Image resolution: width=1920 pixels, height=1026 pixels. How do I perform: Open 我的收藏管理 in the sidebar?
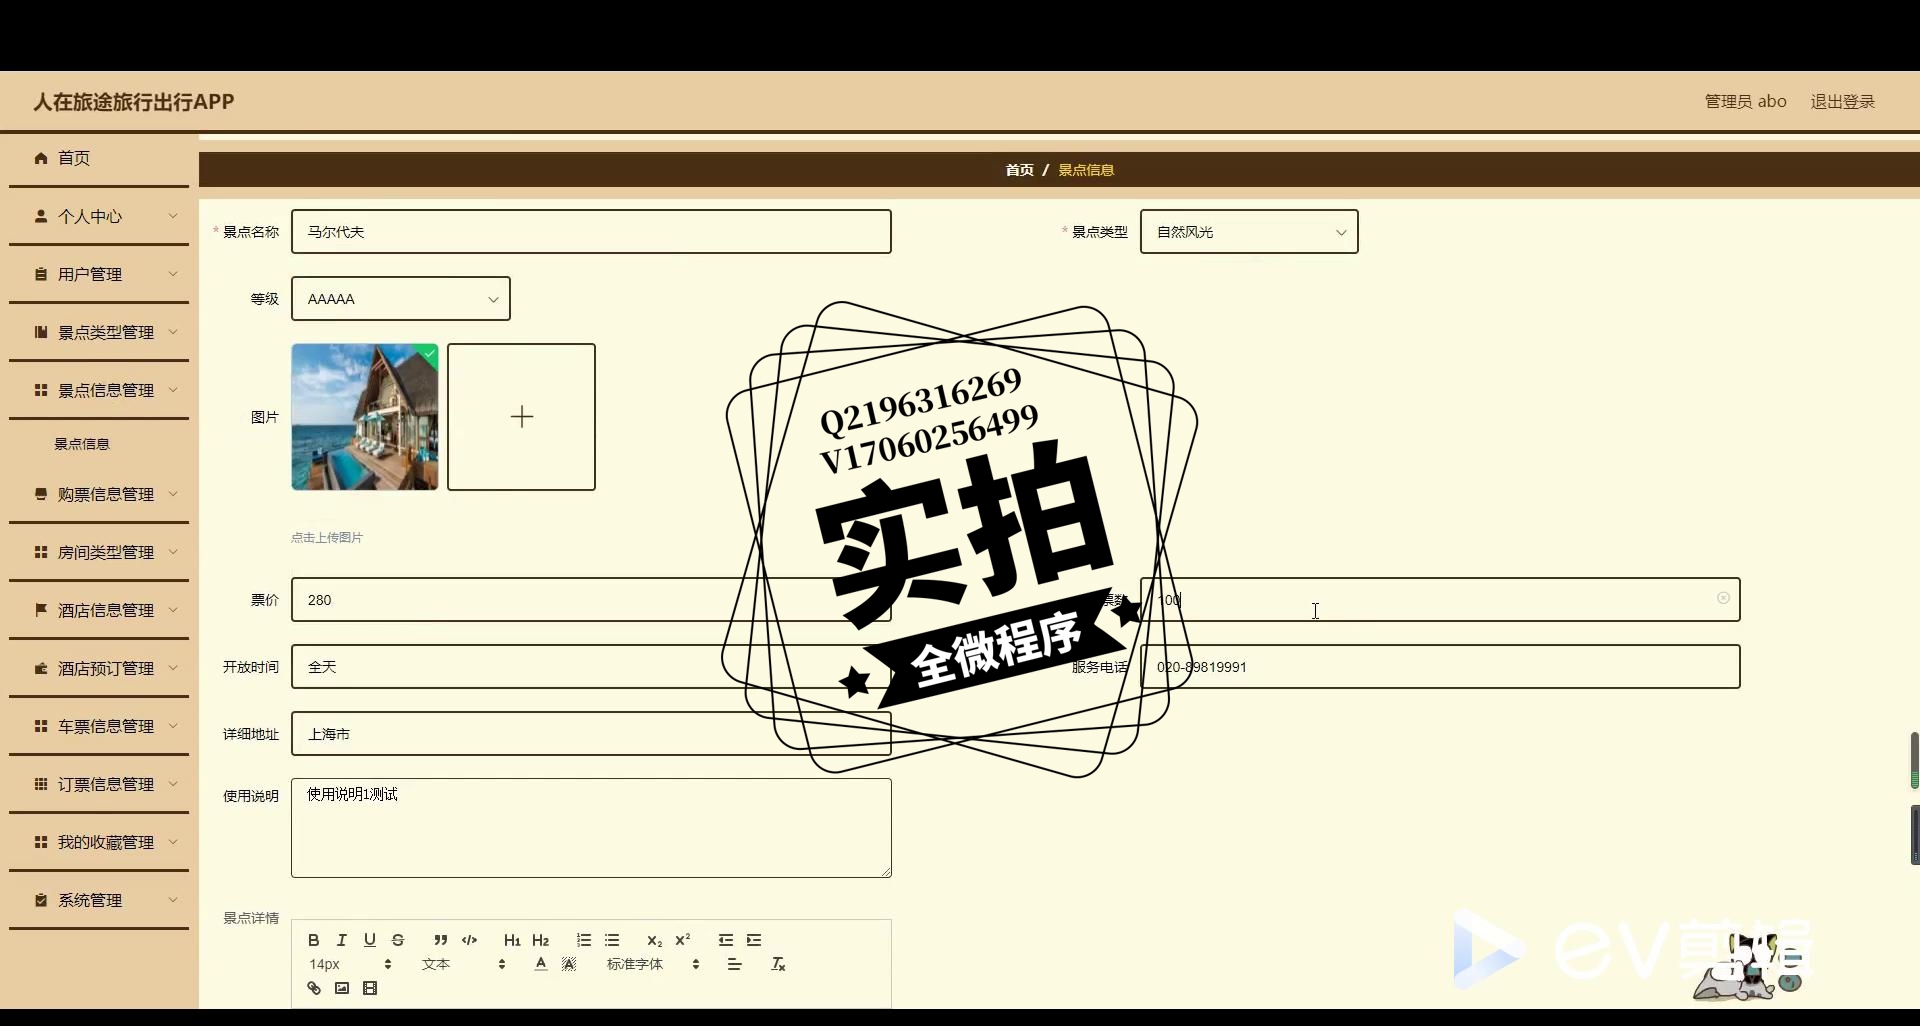(99, 842)
